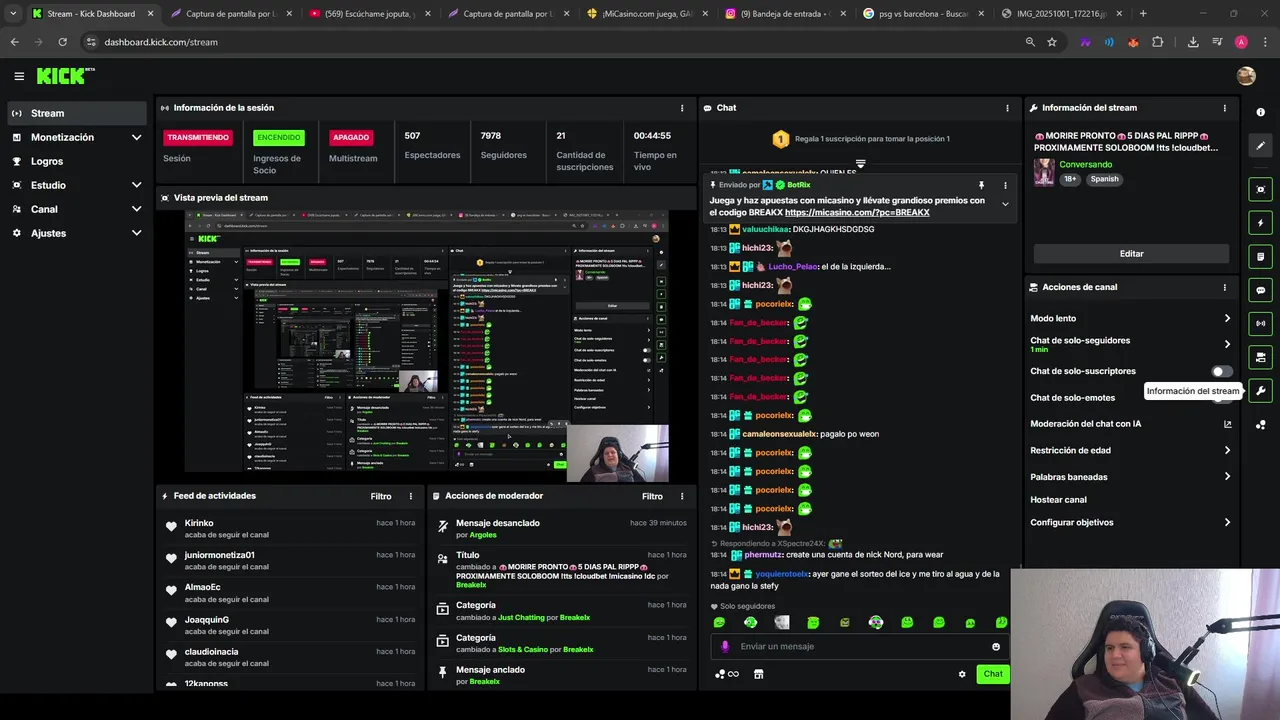
Task: Open the profile avatar menu in Kick header
Action: [x=1246, y=76]
